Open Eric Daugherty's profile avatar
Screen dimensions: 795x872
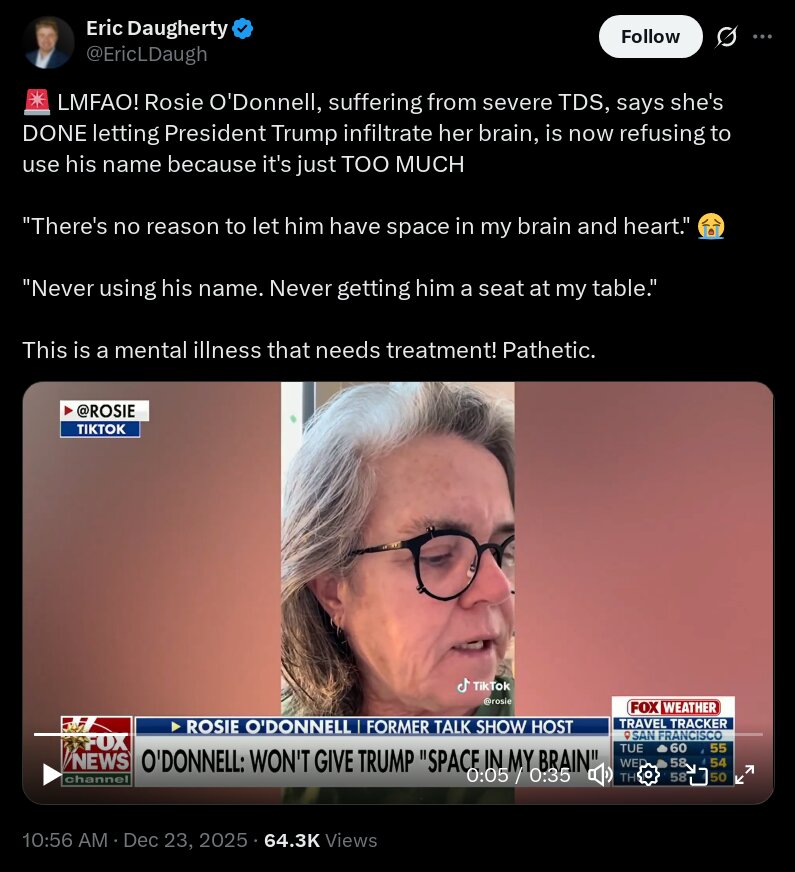48,42
